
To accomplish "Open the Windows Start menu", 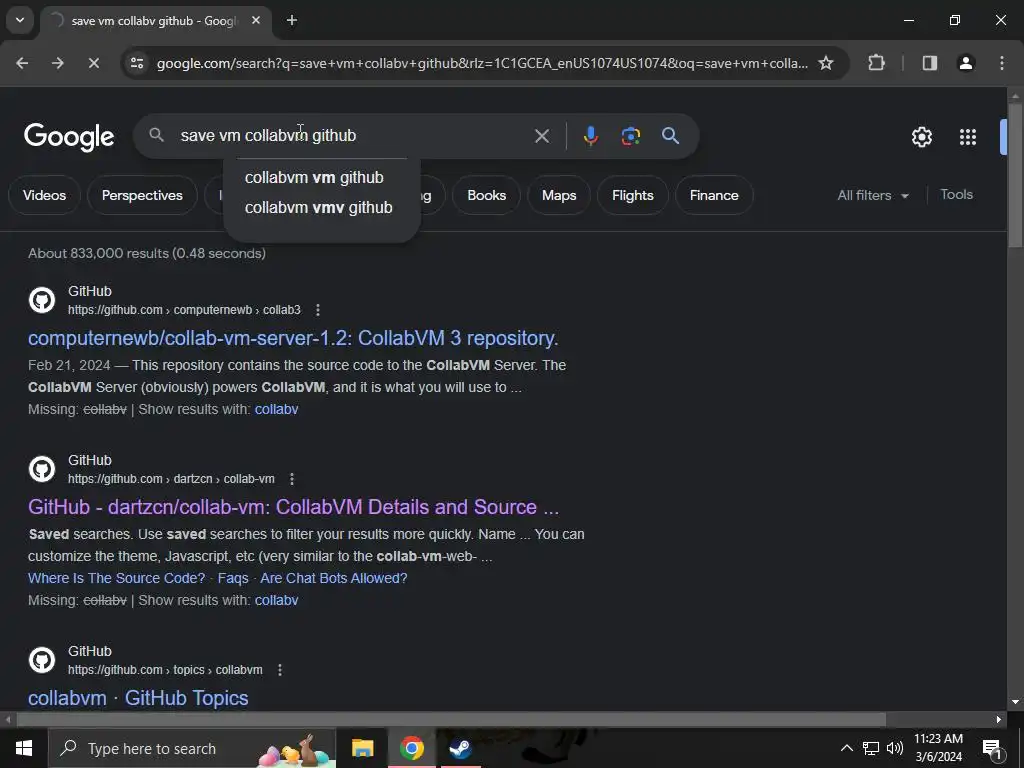I will [x=24, y=748].
